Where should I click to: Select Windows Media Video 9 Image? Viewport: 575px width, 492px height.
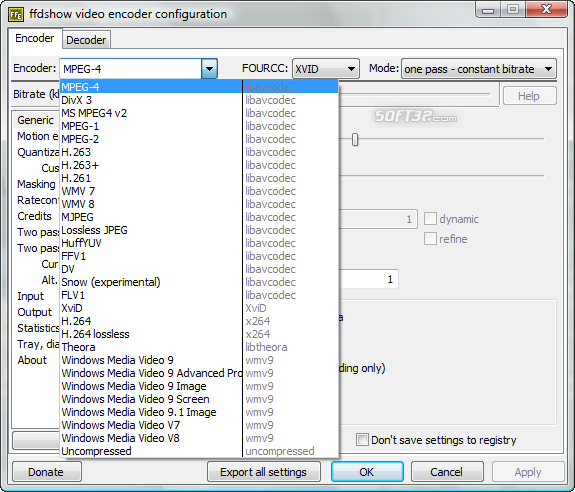[x=198, y=386]
